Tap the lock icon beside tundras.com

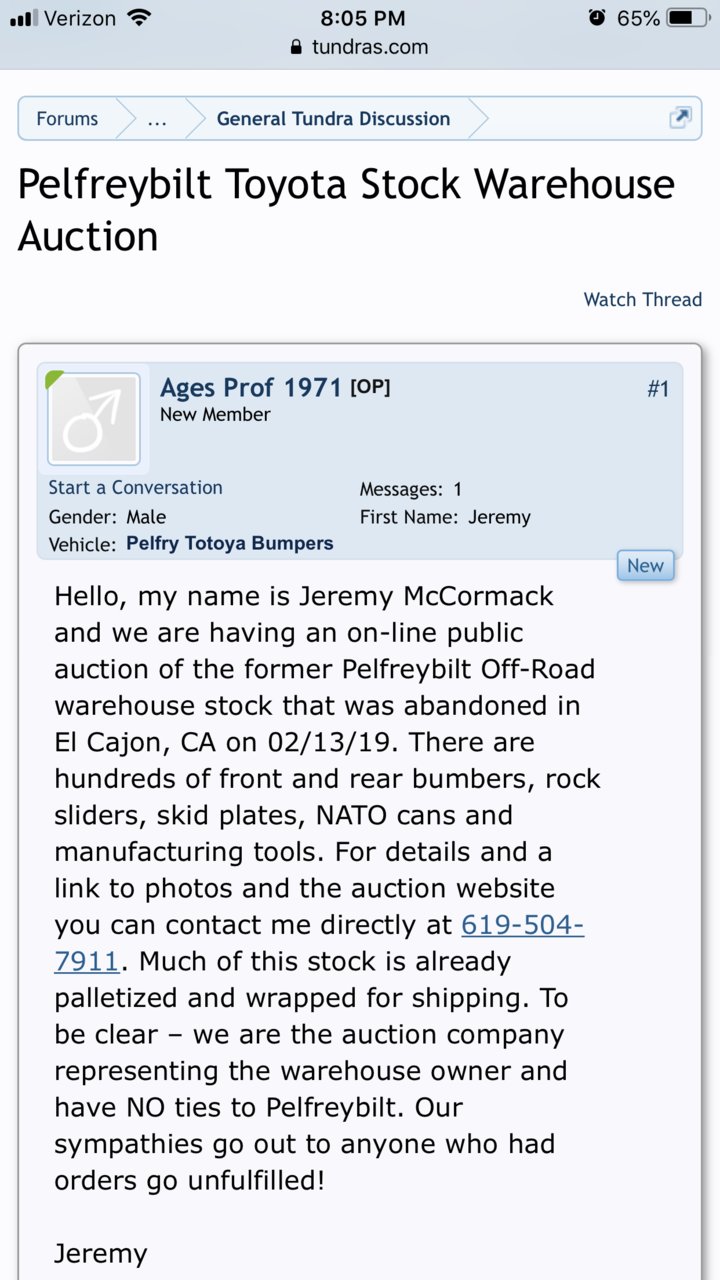(x=295, y=46)
